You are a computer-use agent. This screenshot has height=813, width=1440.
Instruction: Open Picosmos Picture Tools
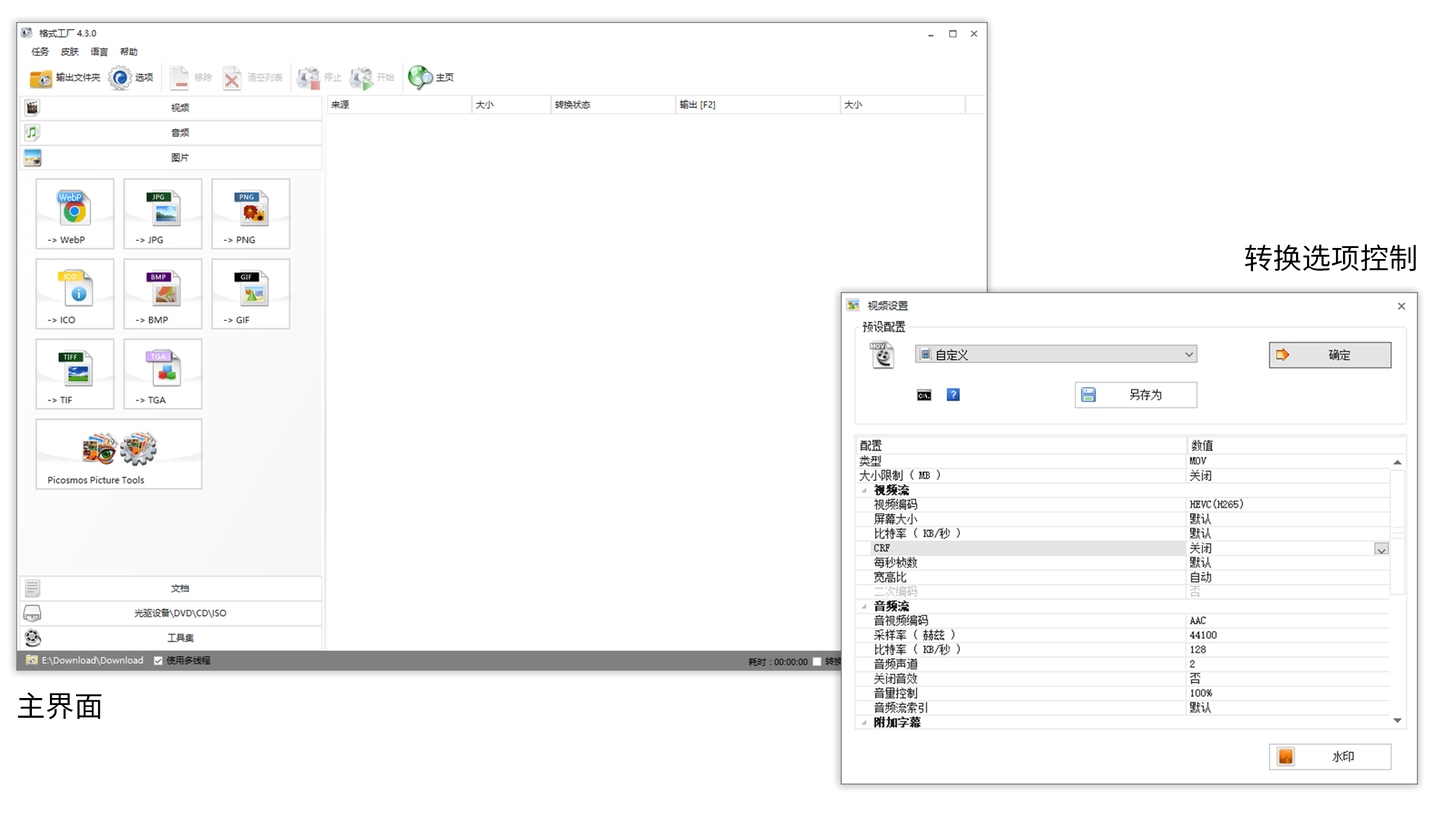coord(119,454)
